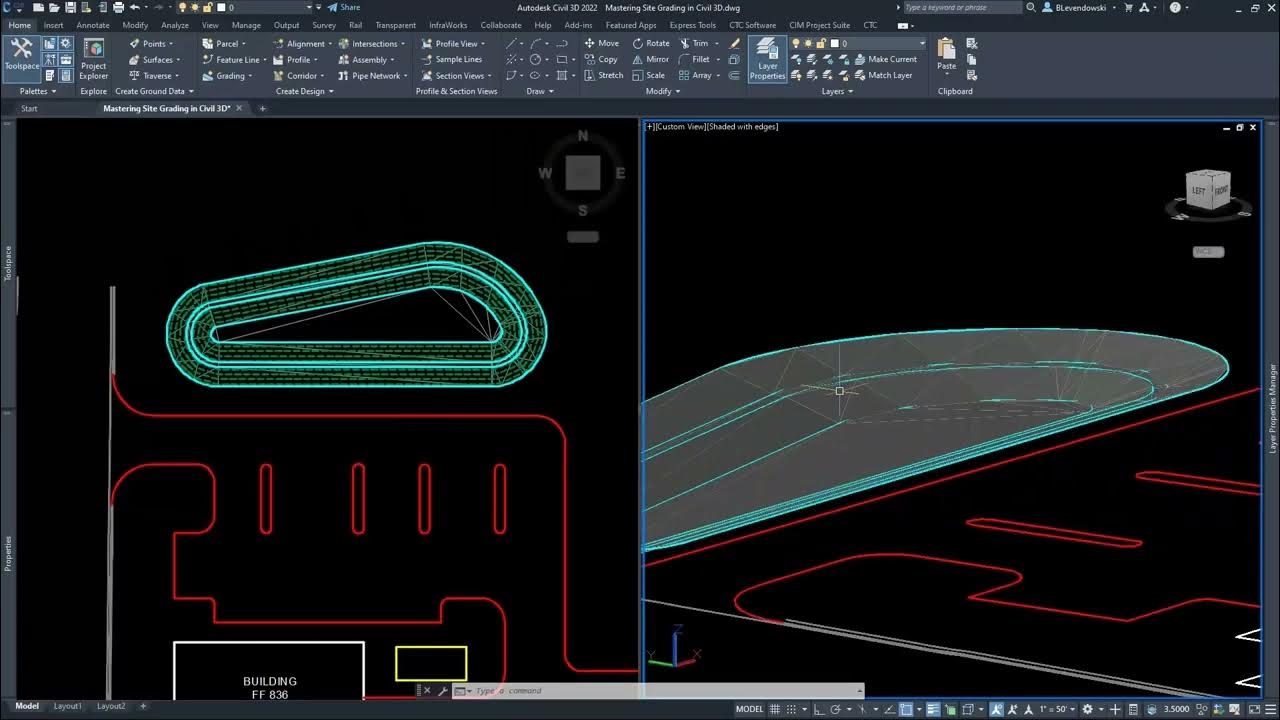This screenshot has width=1280, height=720.
Task: Click the ViewCube in right viewport
Action: click(x=1208, y=189)
